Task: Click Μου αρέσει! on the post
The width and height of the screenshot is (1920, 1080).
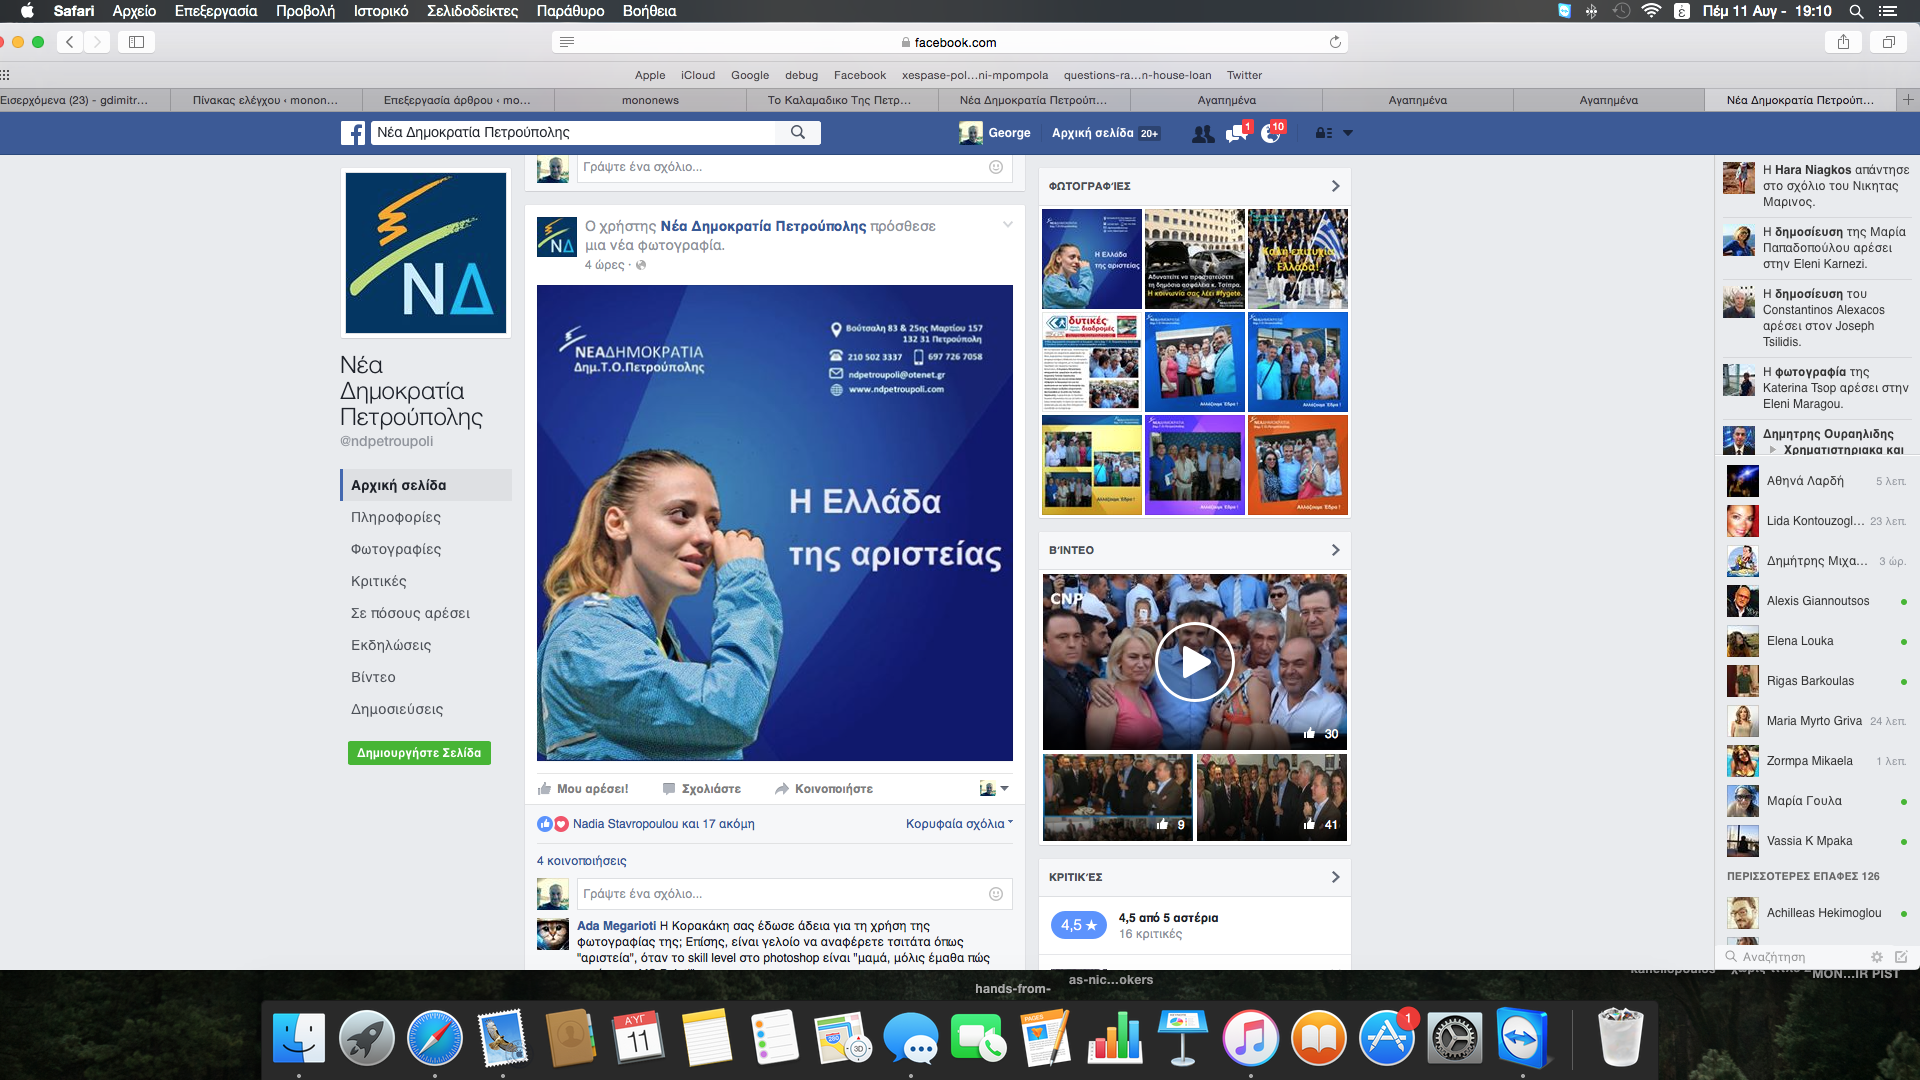Action: pyautogui.click(x=583, y=789)
